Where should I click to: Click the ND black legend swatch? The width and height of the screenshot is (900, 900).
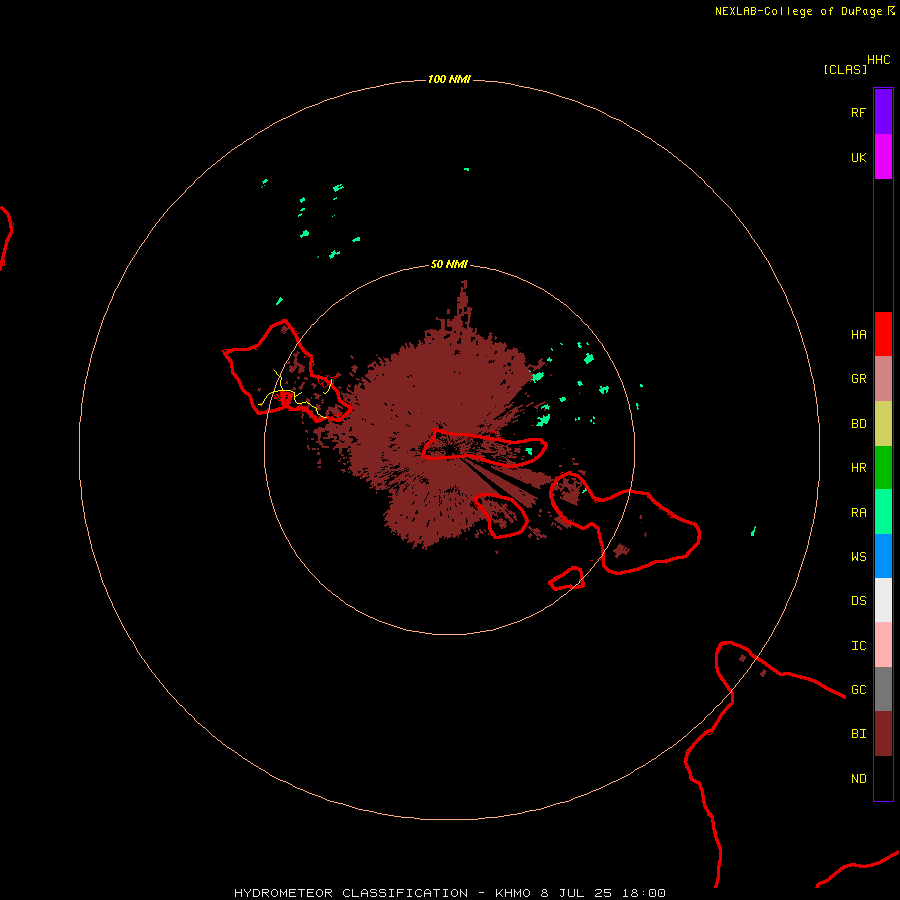pyautogui.click(x=883, y=778)
